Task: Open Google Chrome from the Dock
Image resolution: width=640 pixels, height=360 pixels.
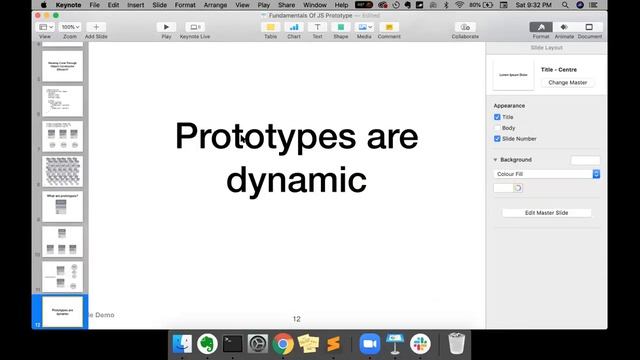Action: click(283, 344)
